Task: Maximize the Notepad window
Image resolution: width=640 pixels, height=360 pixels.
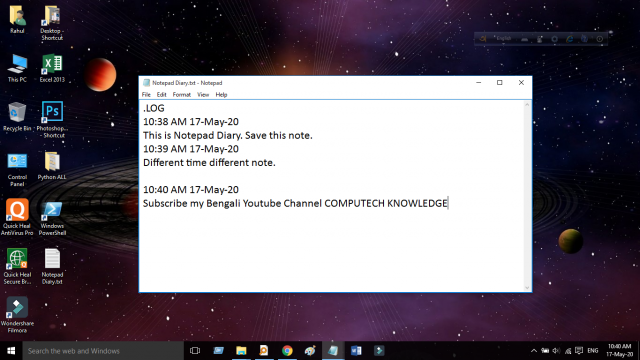Action: (x=500, y=83)
